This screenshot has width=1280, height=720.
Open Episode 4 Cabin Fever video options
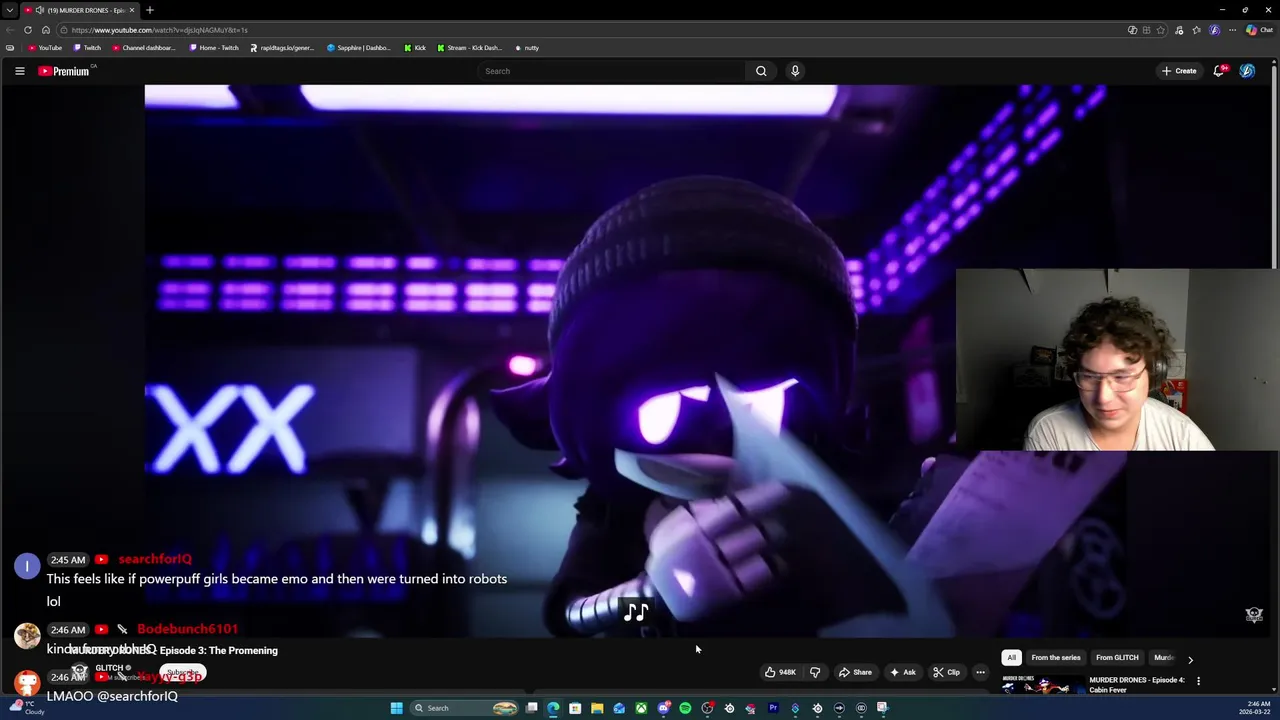tap(1198, 681)
